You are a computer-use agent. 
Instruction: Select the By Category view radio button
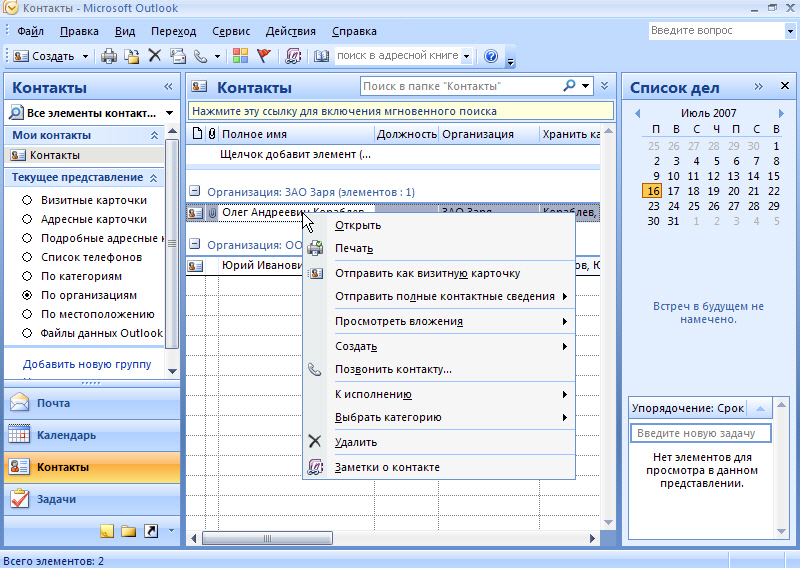click(27, 276)
